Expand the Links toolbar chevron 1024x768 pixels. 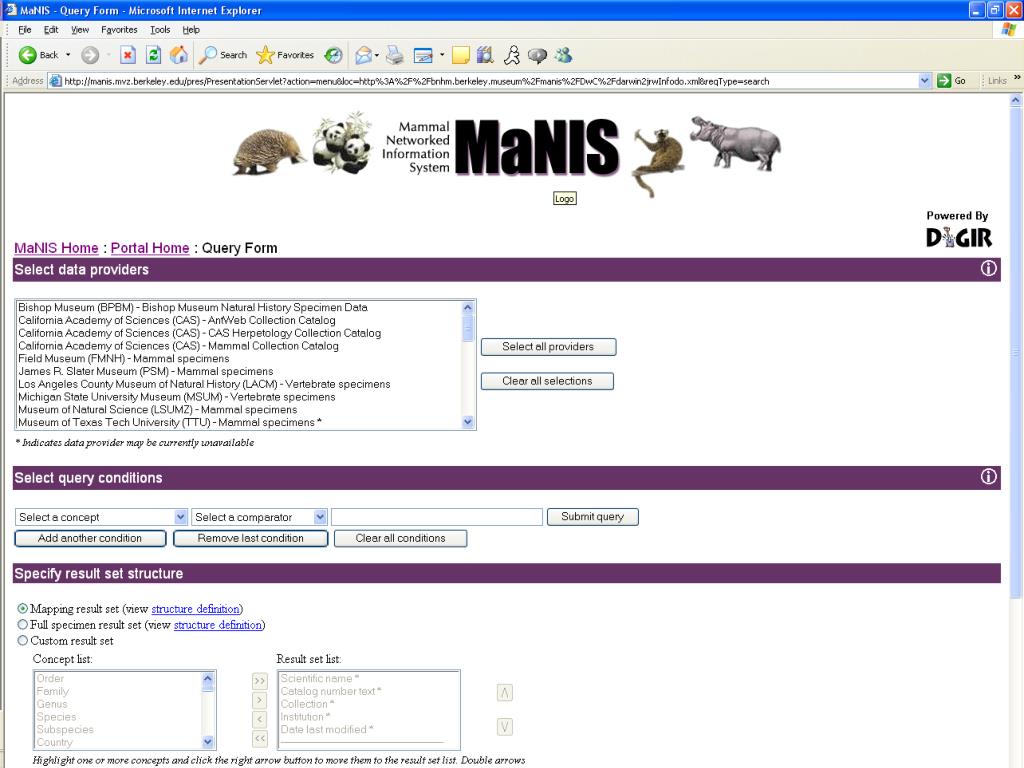tap(1017, 78)
